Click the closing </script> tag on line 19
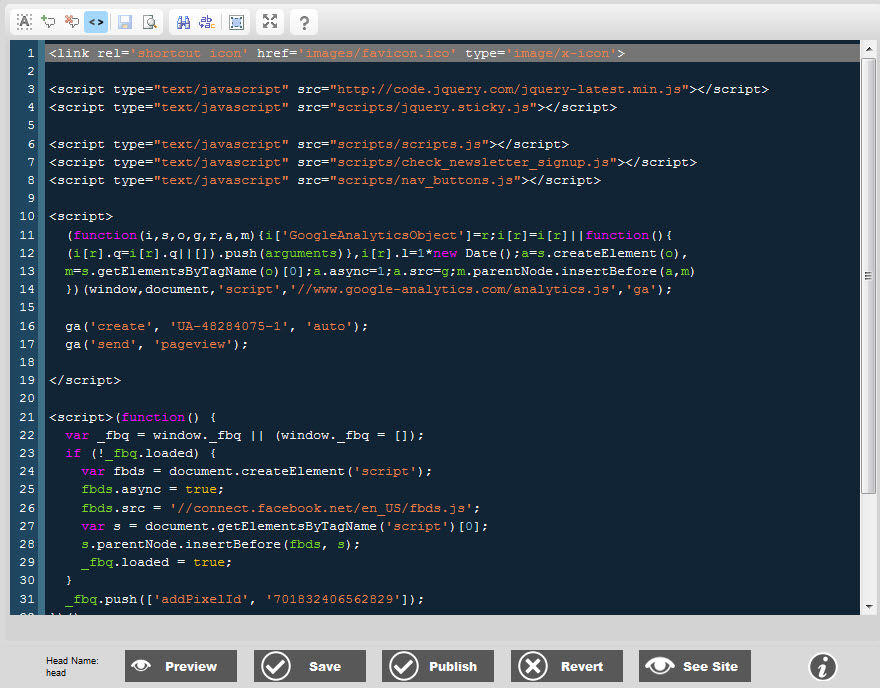Viewport: 880px width, 688px height. point(85,380)
